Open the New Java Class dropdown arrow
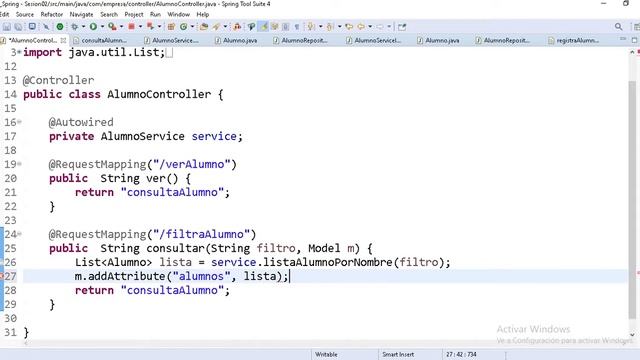 pyautogui.click(x=192, y=27)
